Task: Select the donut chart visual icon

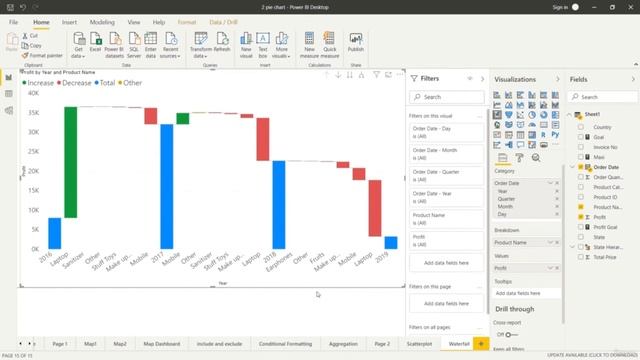Action: (544, 115)
